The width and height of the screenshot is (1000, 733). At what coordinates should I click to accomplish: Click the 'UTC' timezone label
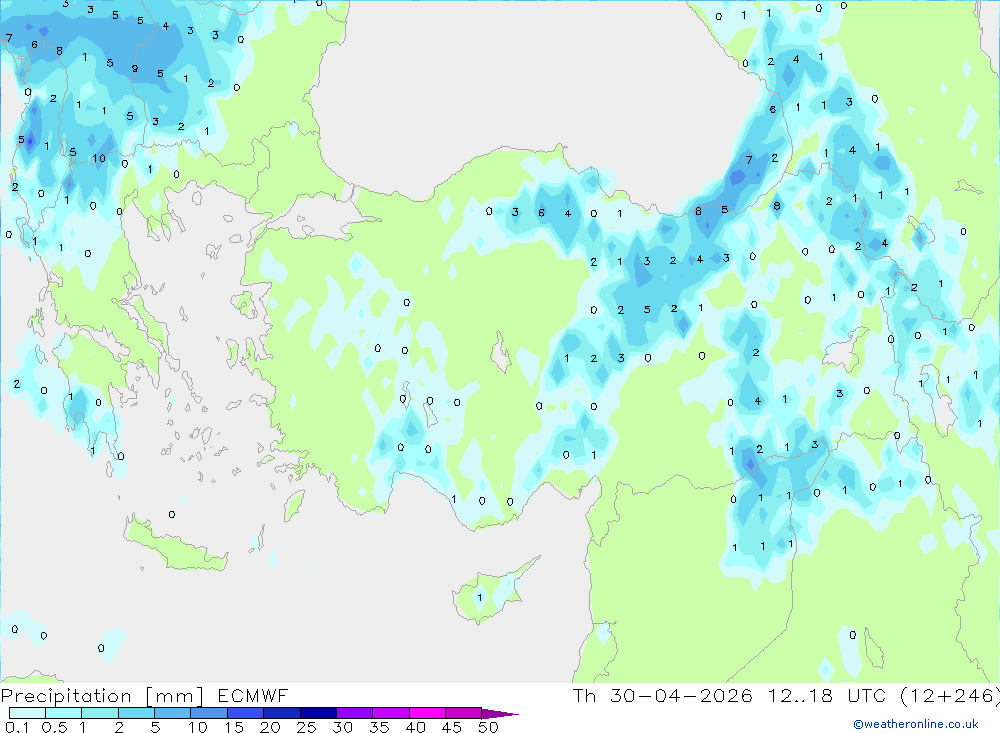click(867, 695)
